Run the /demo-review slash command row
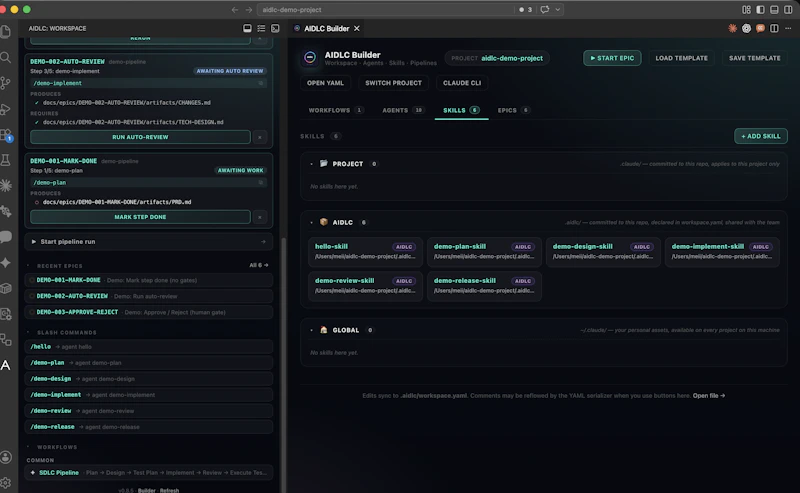Screen dimensions: 800x493 pos(148,411)
